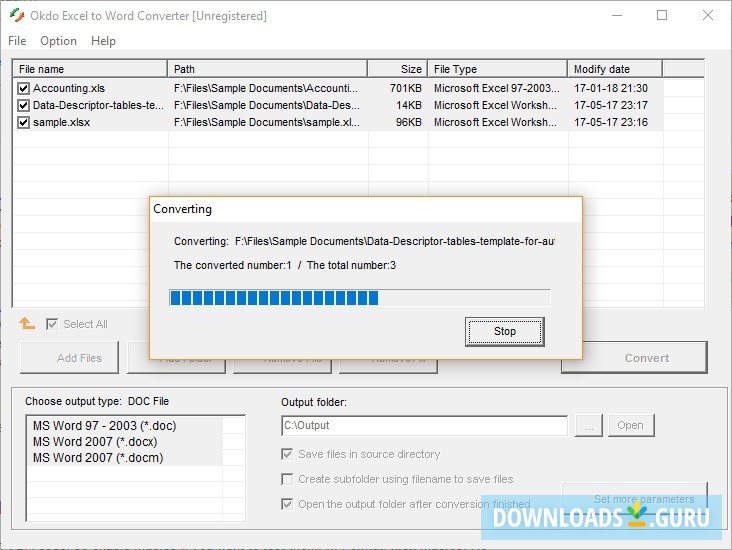The image size is (732, 550).
Task: Select the Data-Descriptor-tables-te... file name
Action: pyautogui.click(x=99, y=105)
